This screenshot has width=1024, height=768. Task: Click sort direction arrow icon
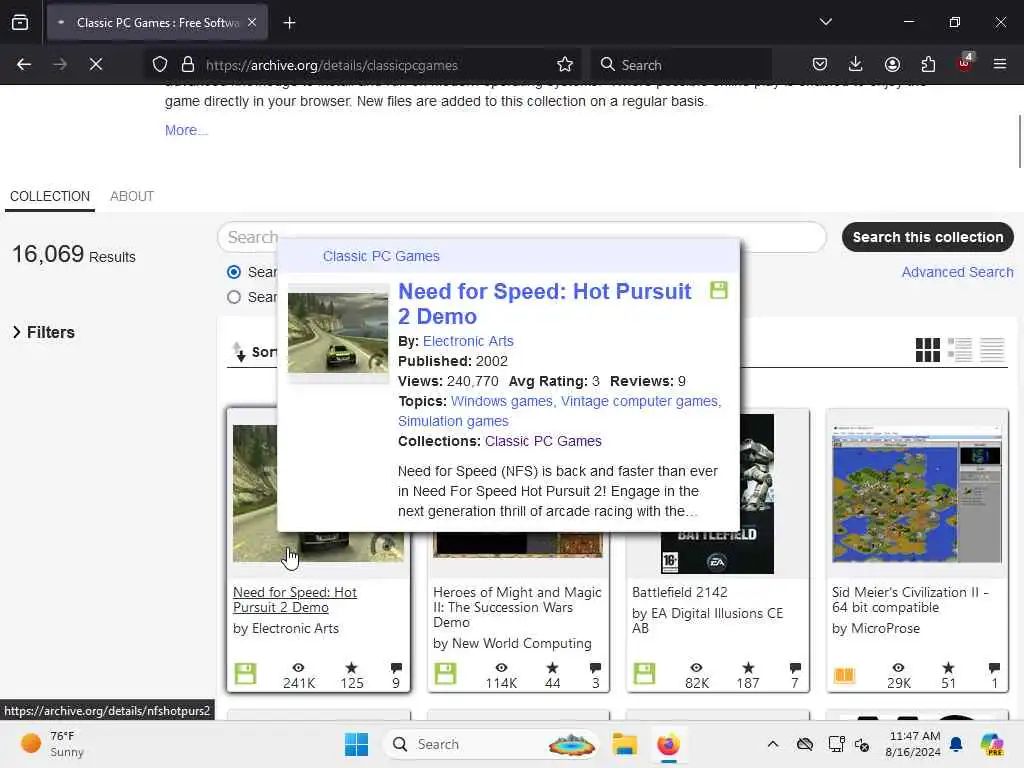(x=239, y=351)
